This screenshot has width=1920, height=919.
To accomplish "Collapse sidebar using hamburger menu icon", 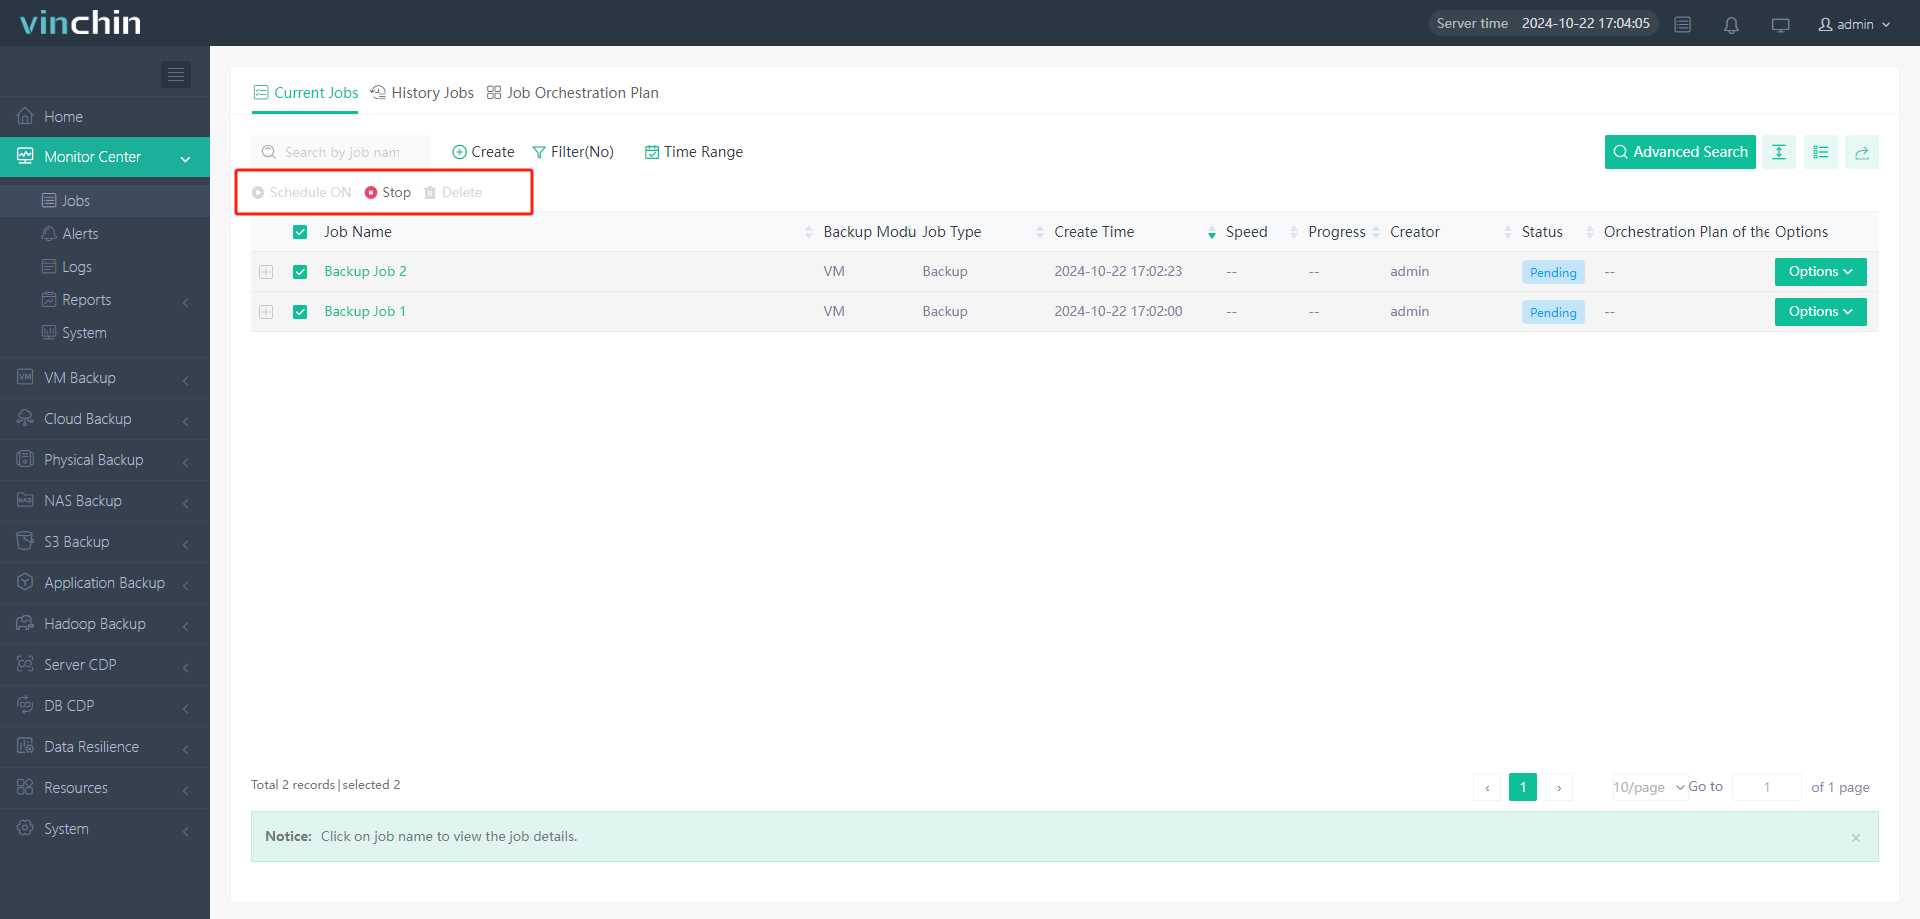I will (x=176, y=74).
